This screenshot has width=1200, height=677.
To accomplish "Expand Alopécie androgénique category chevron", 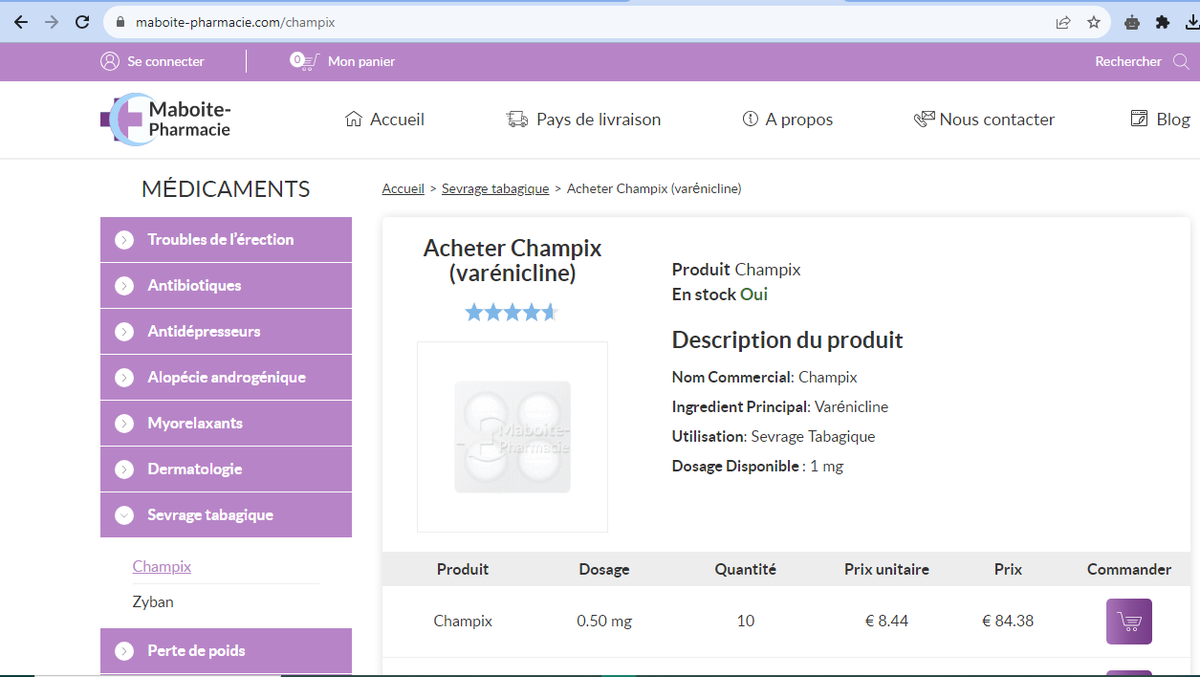I will pyautogui.click(x=124, y=378).
